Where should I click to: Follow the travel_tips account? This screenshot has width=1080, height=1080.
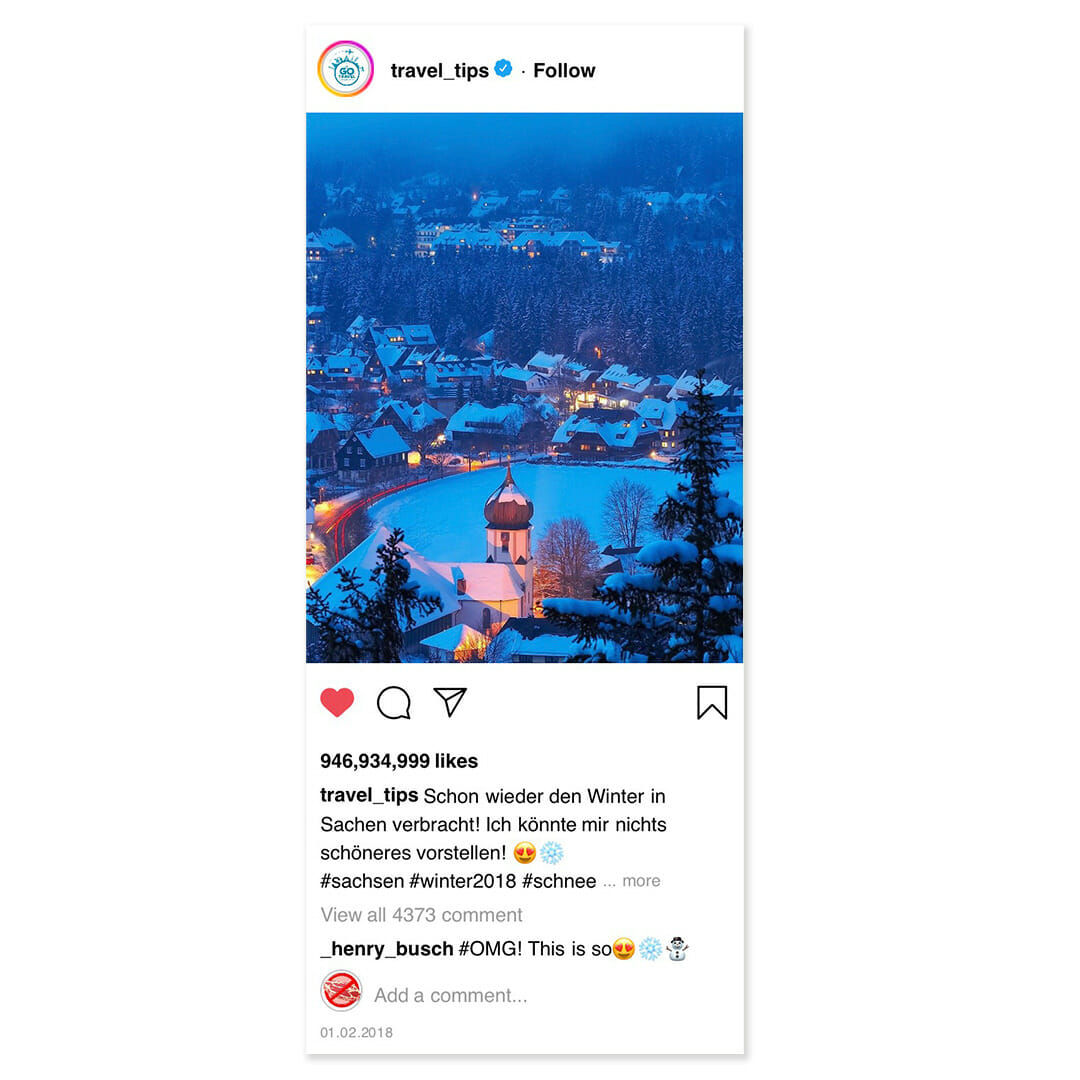coord(564,70)
